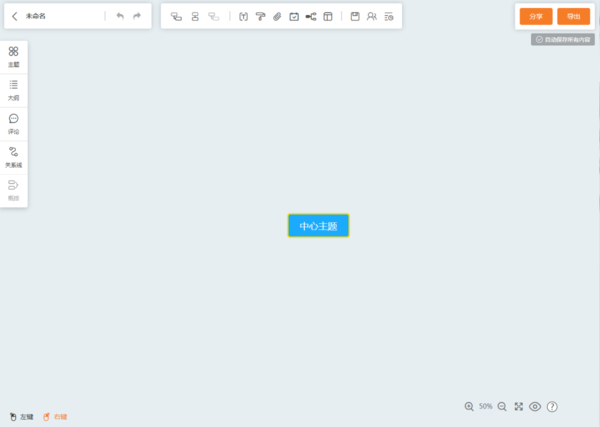Open the 大纲 outline view in sidebar

[14, 91]
